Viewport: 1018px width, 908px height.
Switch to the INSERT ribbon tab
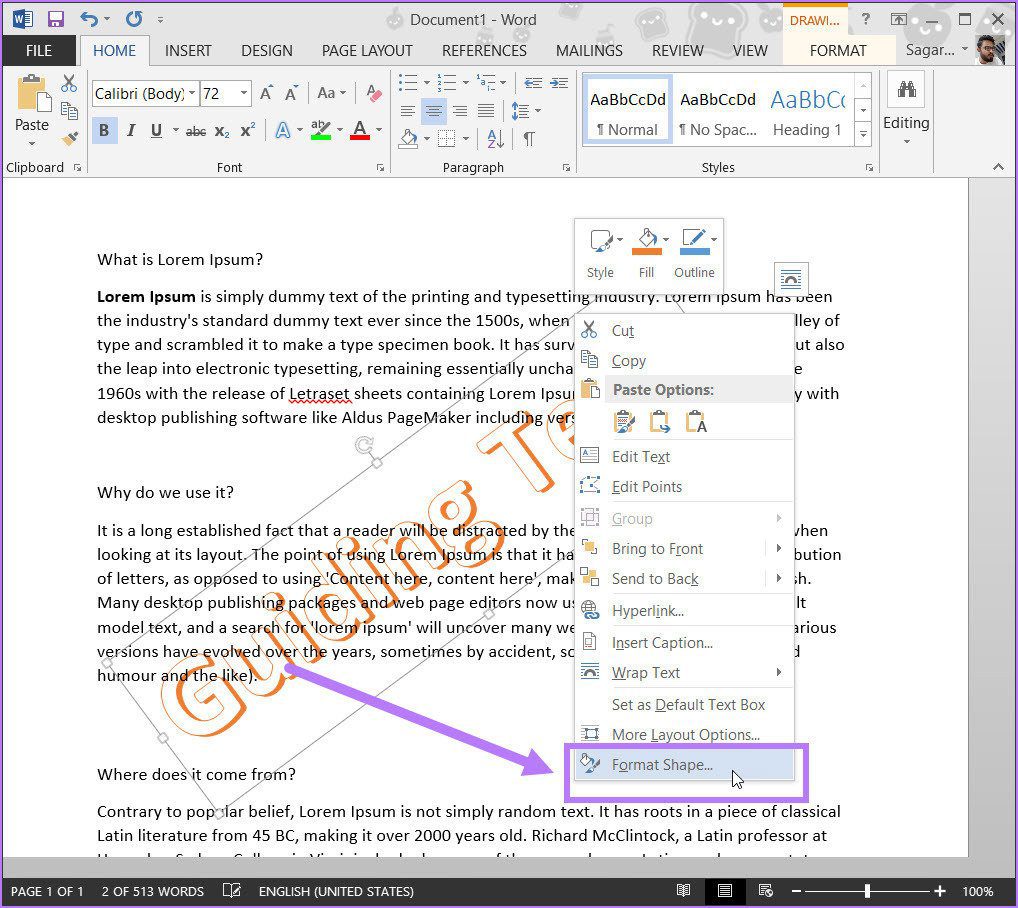pos(188,51)
